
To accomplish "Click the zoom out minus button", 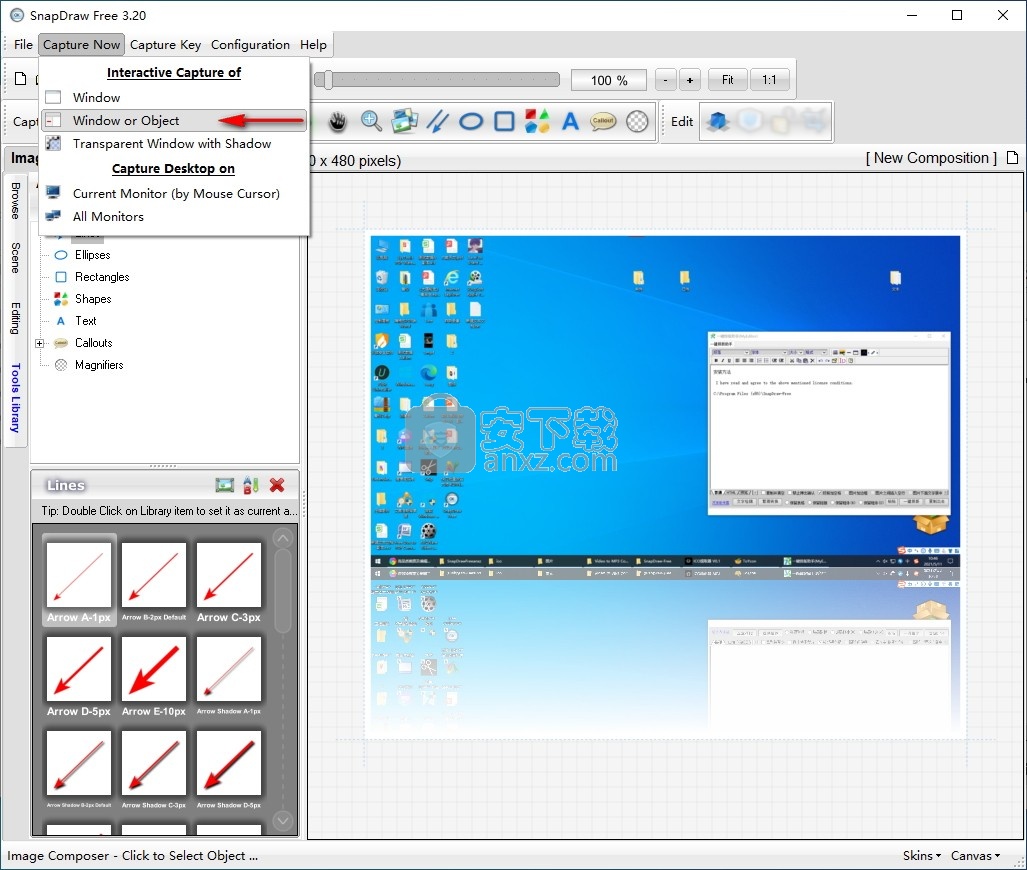I will coord(665,80).
